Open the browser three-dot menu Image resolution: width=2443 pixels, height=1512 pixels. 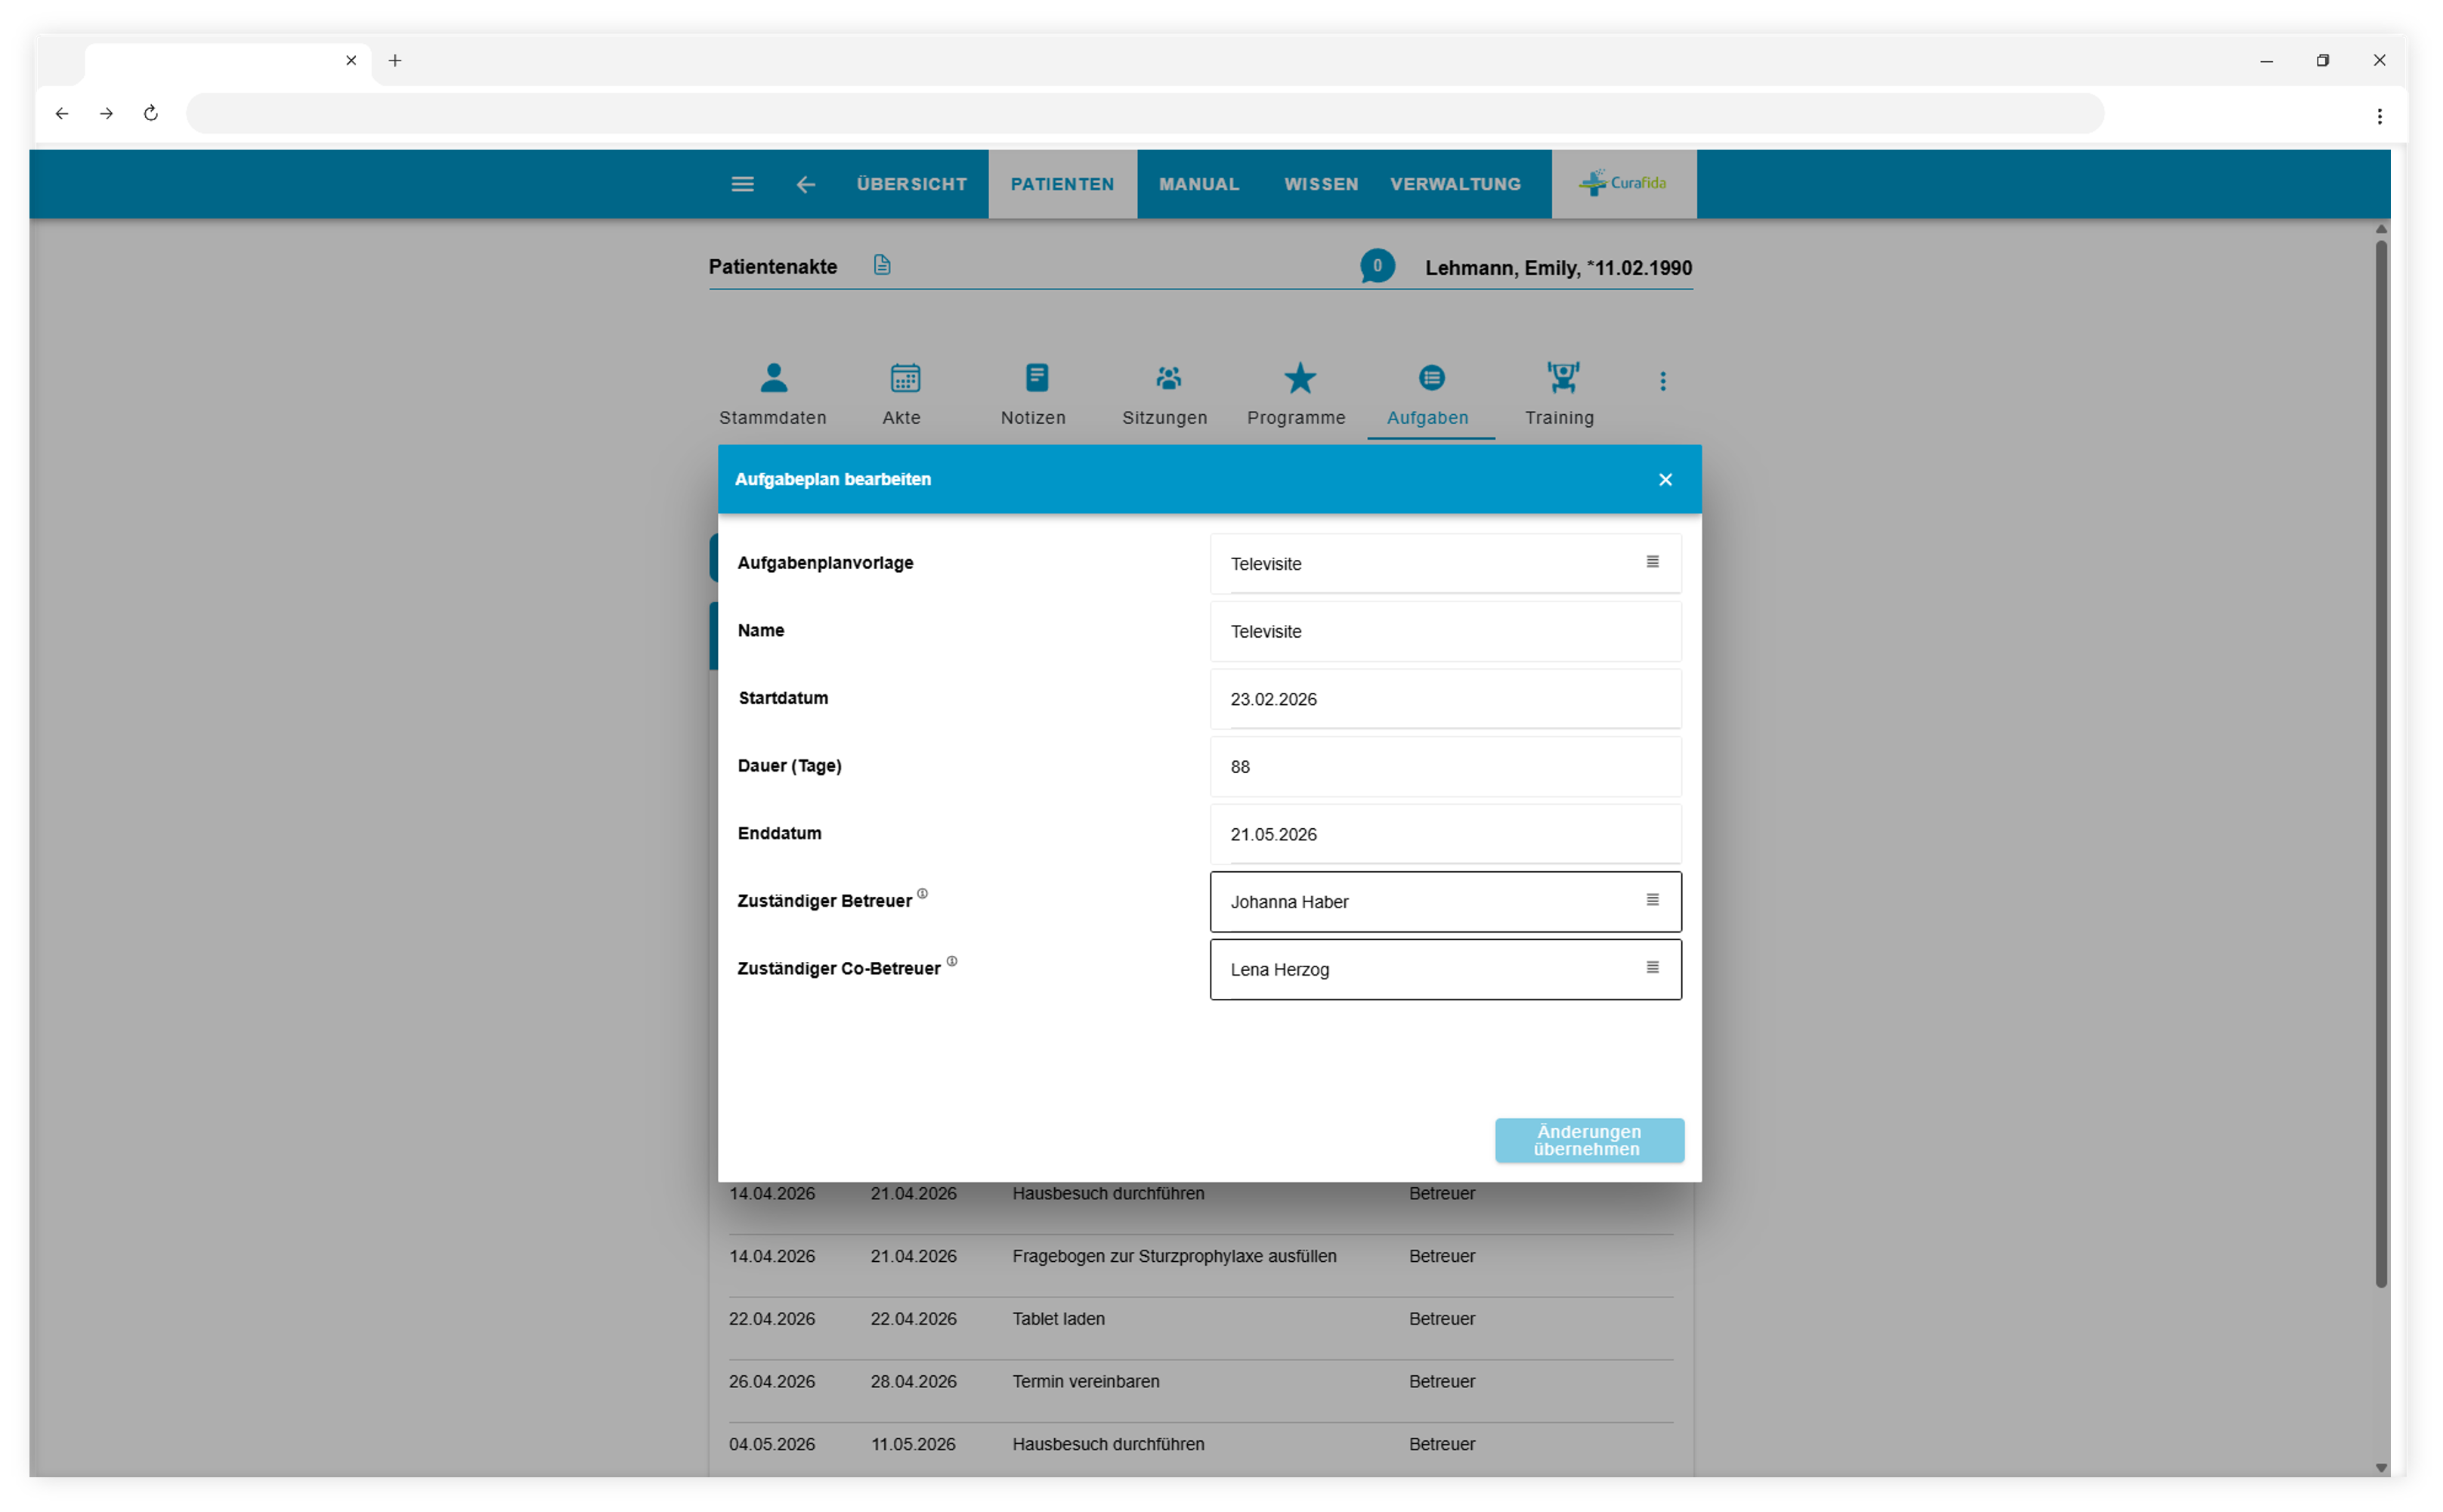click(2379, 116)
